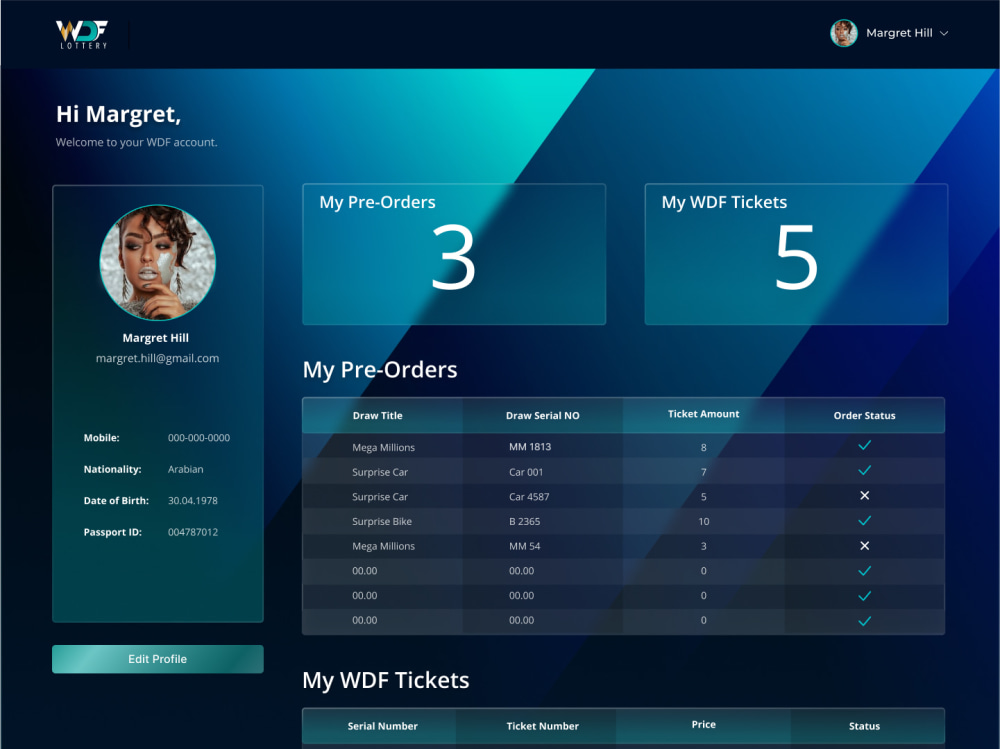Click the passport ID 004787012

[193, 532]
